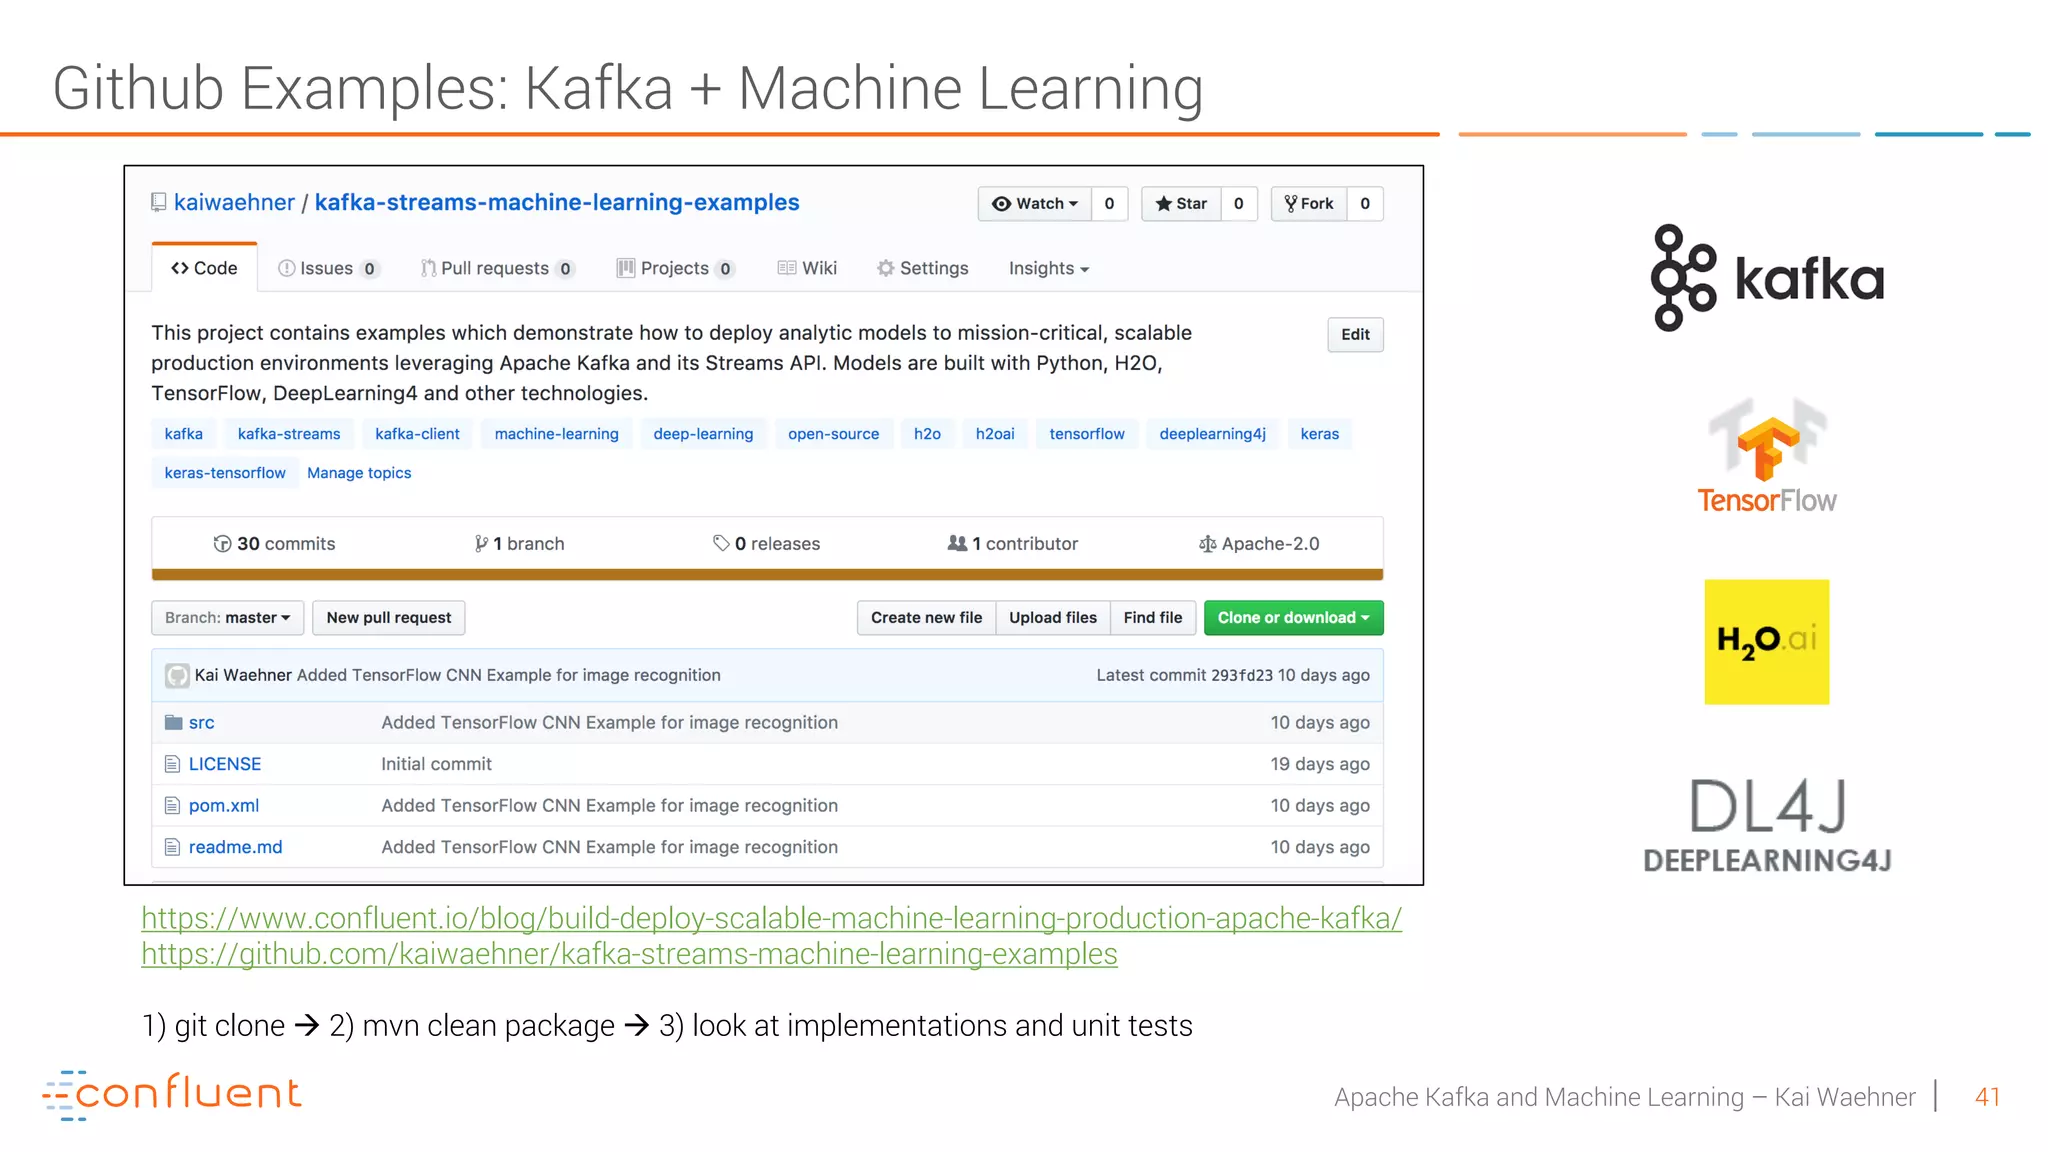Click the H2O.ai yellow logo

1767,642
